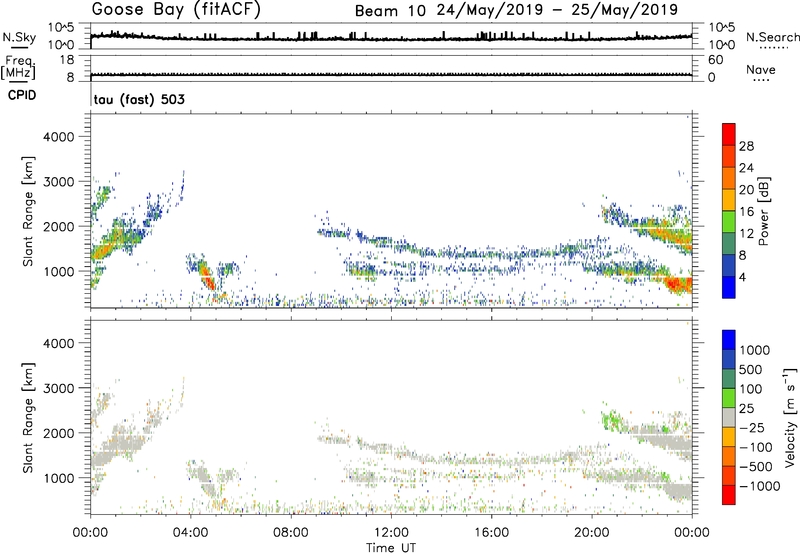Select the "tau (fast) 503" mode text
Viewport: 800px width, 554px height.
click(139, 99)
